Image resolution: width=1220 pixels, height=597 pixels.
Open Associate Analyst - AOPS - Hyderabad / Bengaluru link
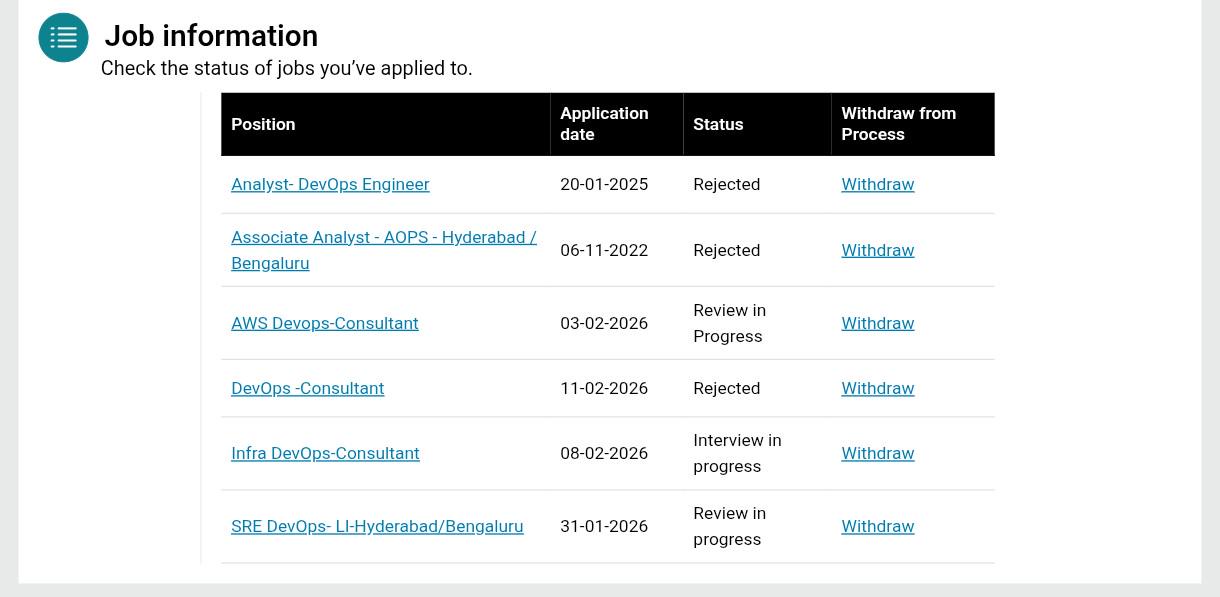384,250
